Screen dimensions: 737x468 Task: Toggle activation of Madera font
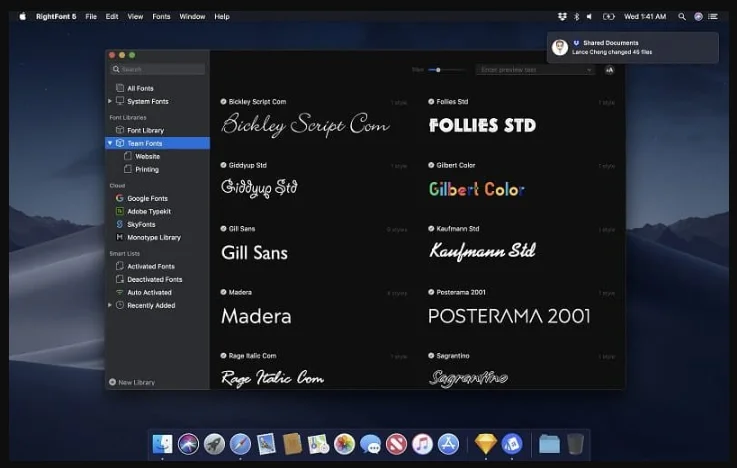pos(223,292)
